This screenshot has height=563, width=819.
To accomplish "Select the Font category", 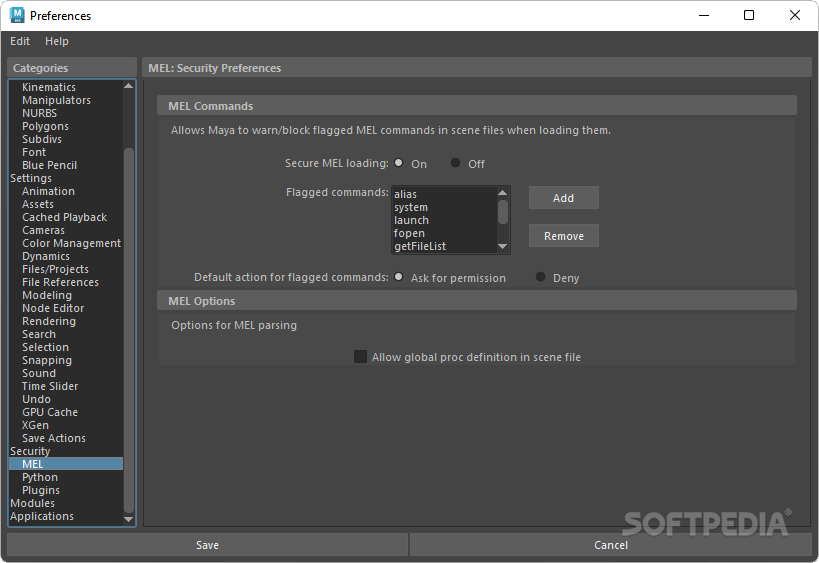I will 66,153.
